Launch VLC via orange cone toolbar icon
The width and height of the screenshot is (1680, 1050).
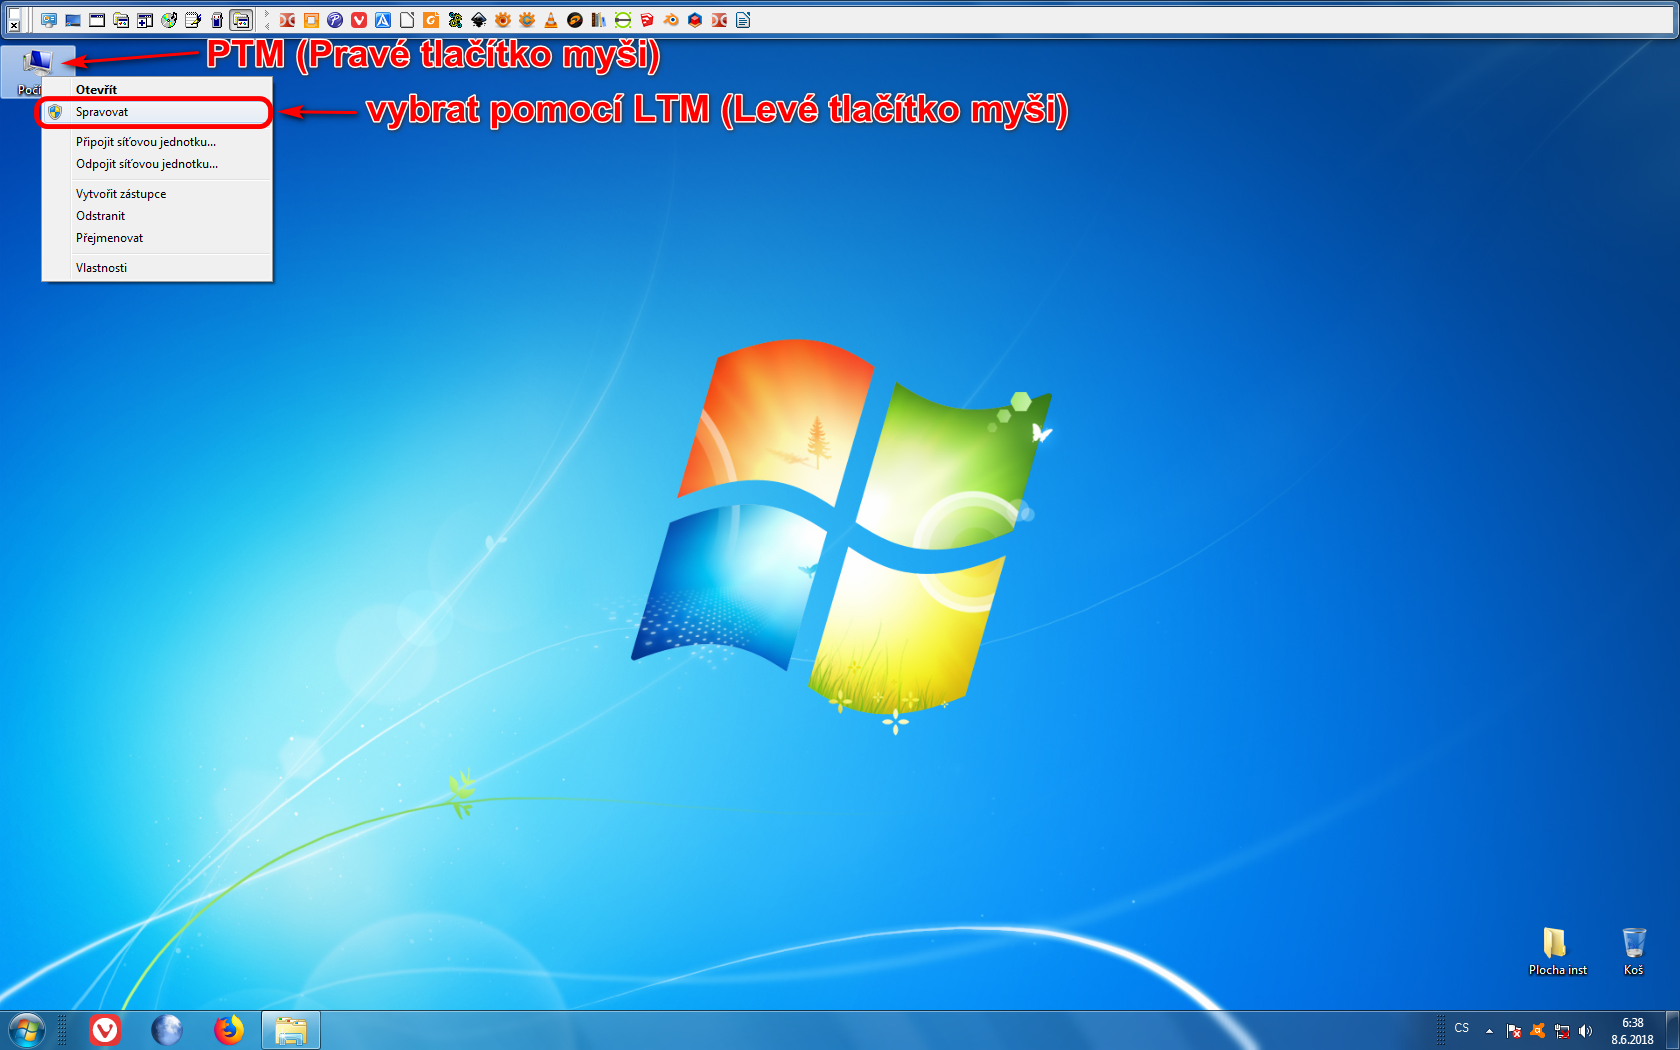point(551,20)
